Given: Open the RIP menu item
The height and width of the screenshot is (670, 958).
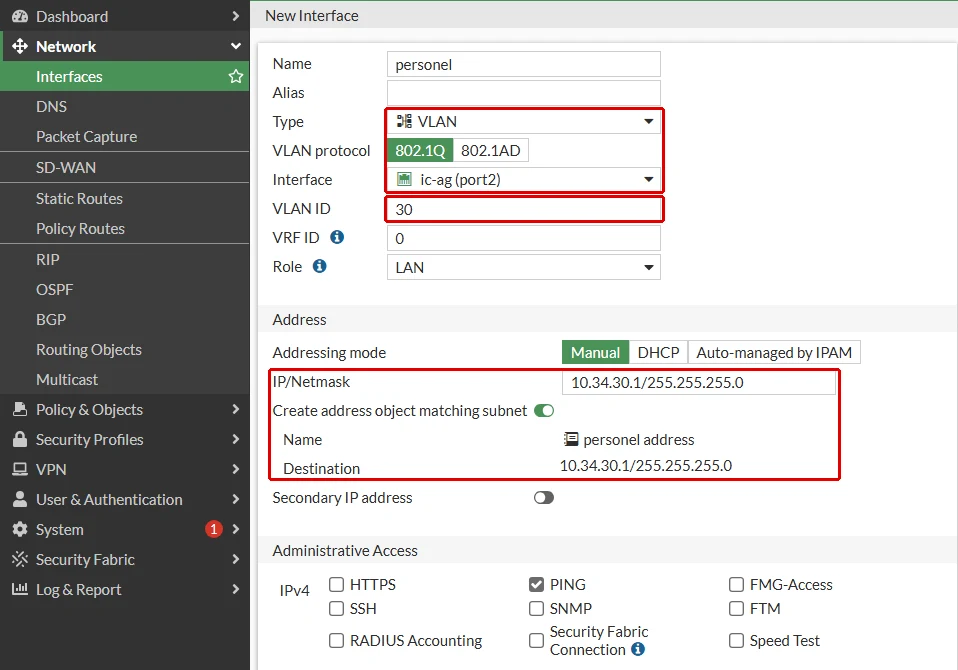Looking at the screenshot, I should (x=125, y=260).
